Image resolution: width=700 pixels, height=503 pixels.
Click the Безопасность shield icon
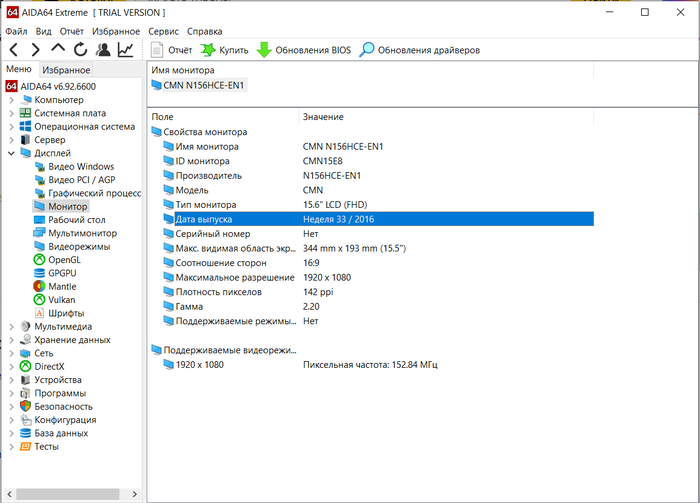pos(25,407)
